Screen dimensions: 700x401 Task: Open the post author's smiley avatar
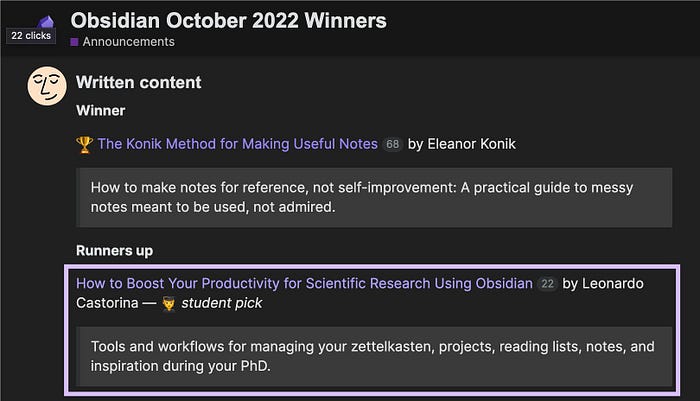[x=46, y=88]
